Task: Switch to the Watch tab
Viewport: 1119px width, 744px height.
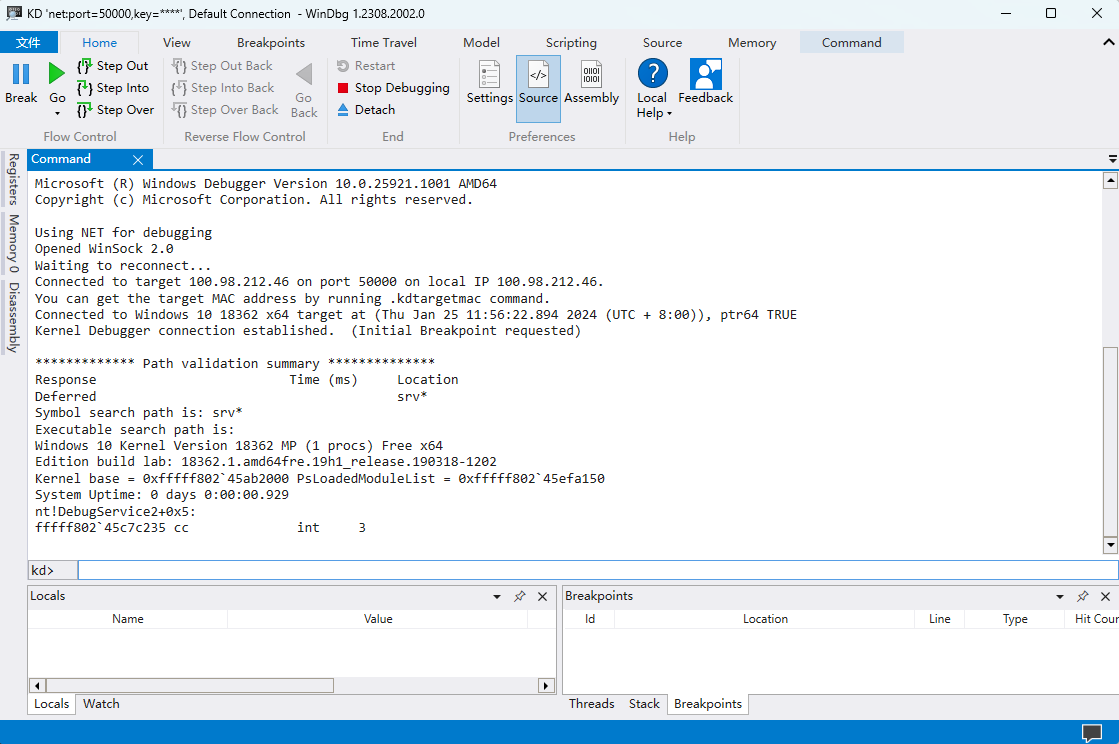Action: tap(101, 704)
